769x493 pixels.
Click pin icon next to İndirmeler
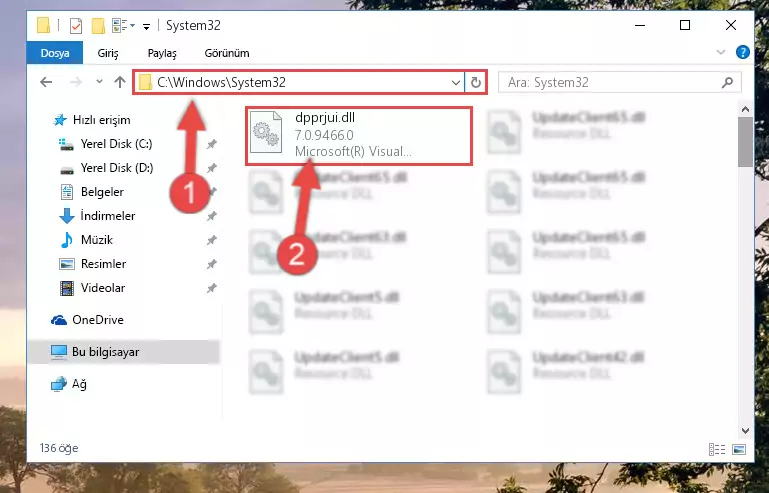pyautogui.click(x=211, y=216)
